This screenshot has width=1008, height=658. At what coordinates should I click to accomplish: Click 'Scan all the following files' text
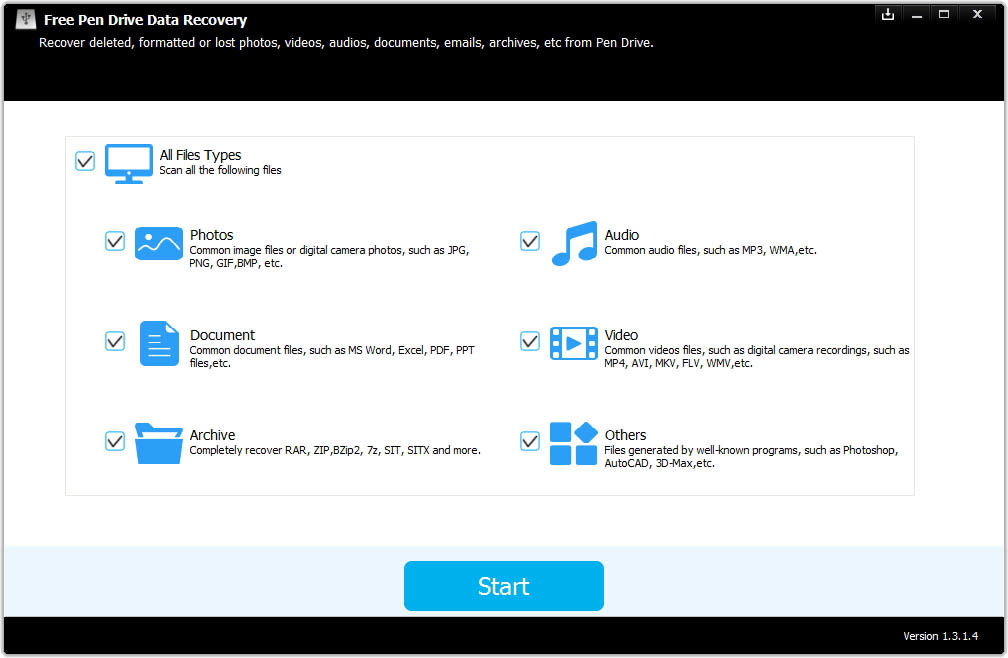(220, 170)
